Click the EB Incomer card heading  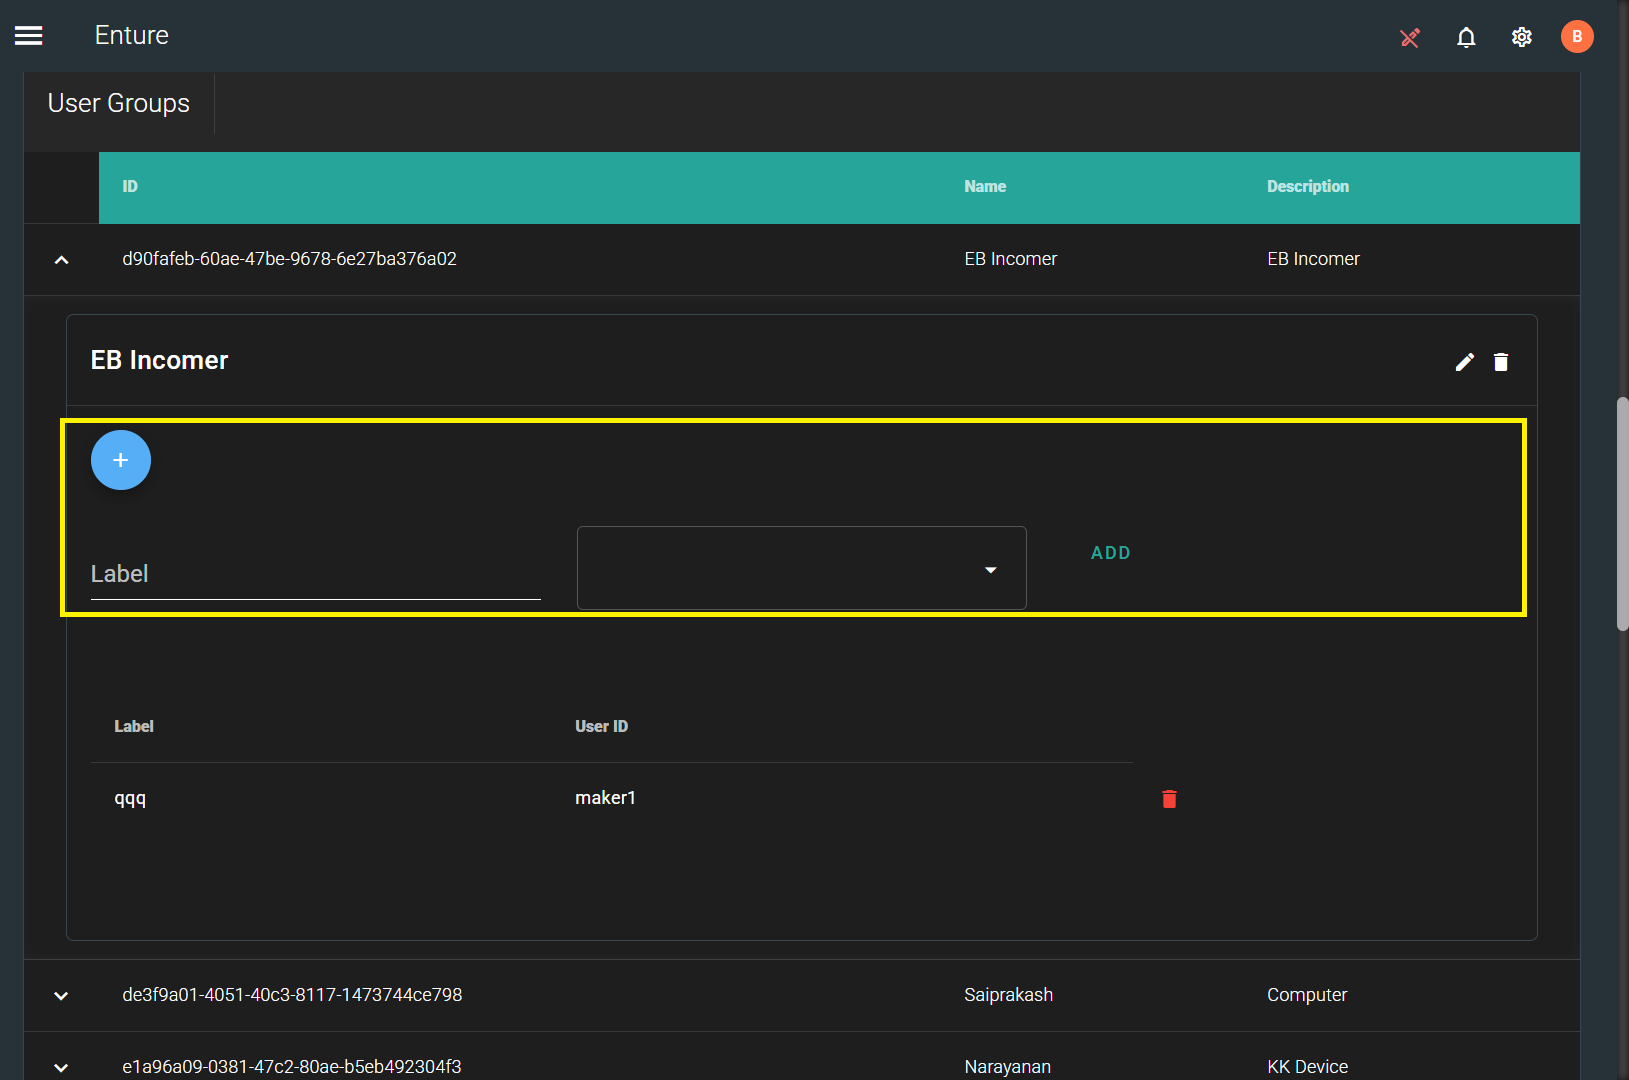point(159,360)
